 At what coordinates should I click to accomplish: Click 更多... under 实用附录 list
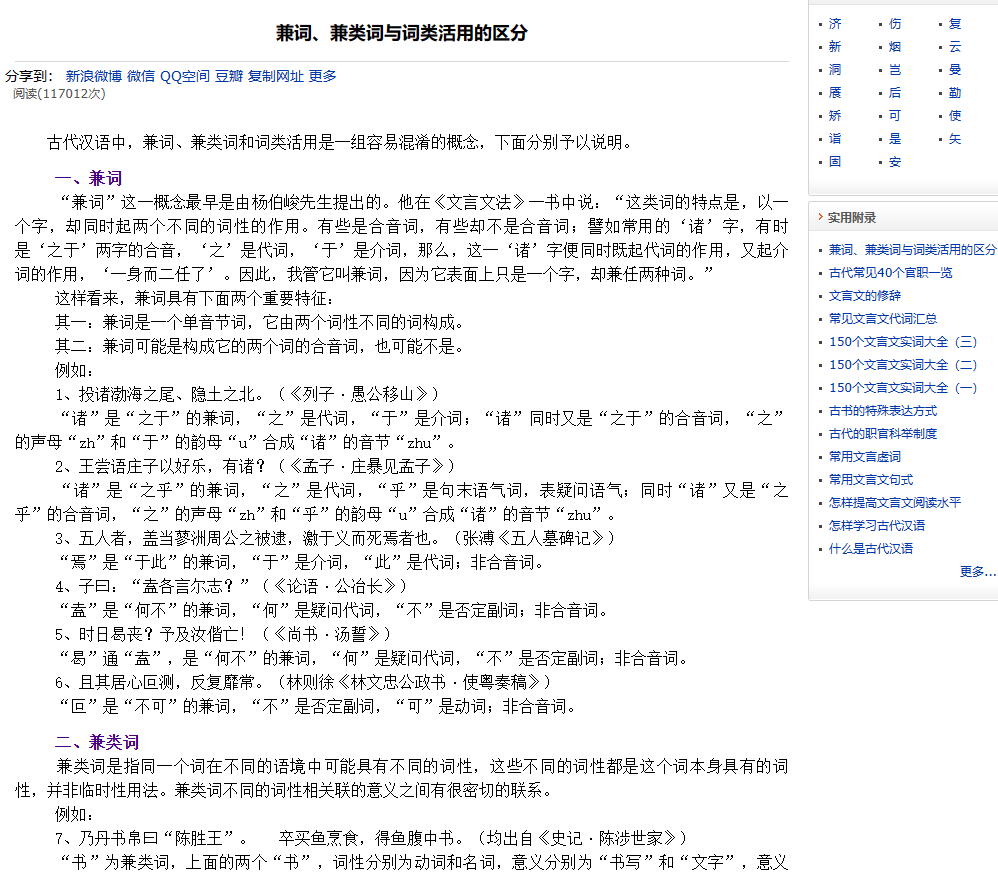(978, 571)
